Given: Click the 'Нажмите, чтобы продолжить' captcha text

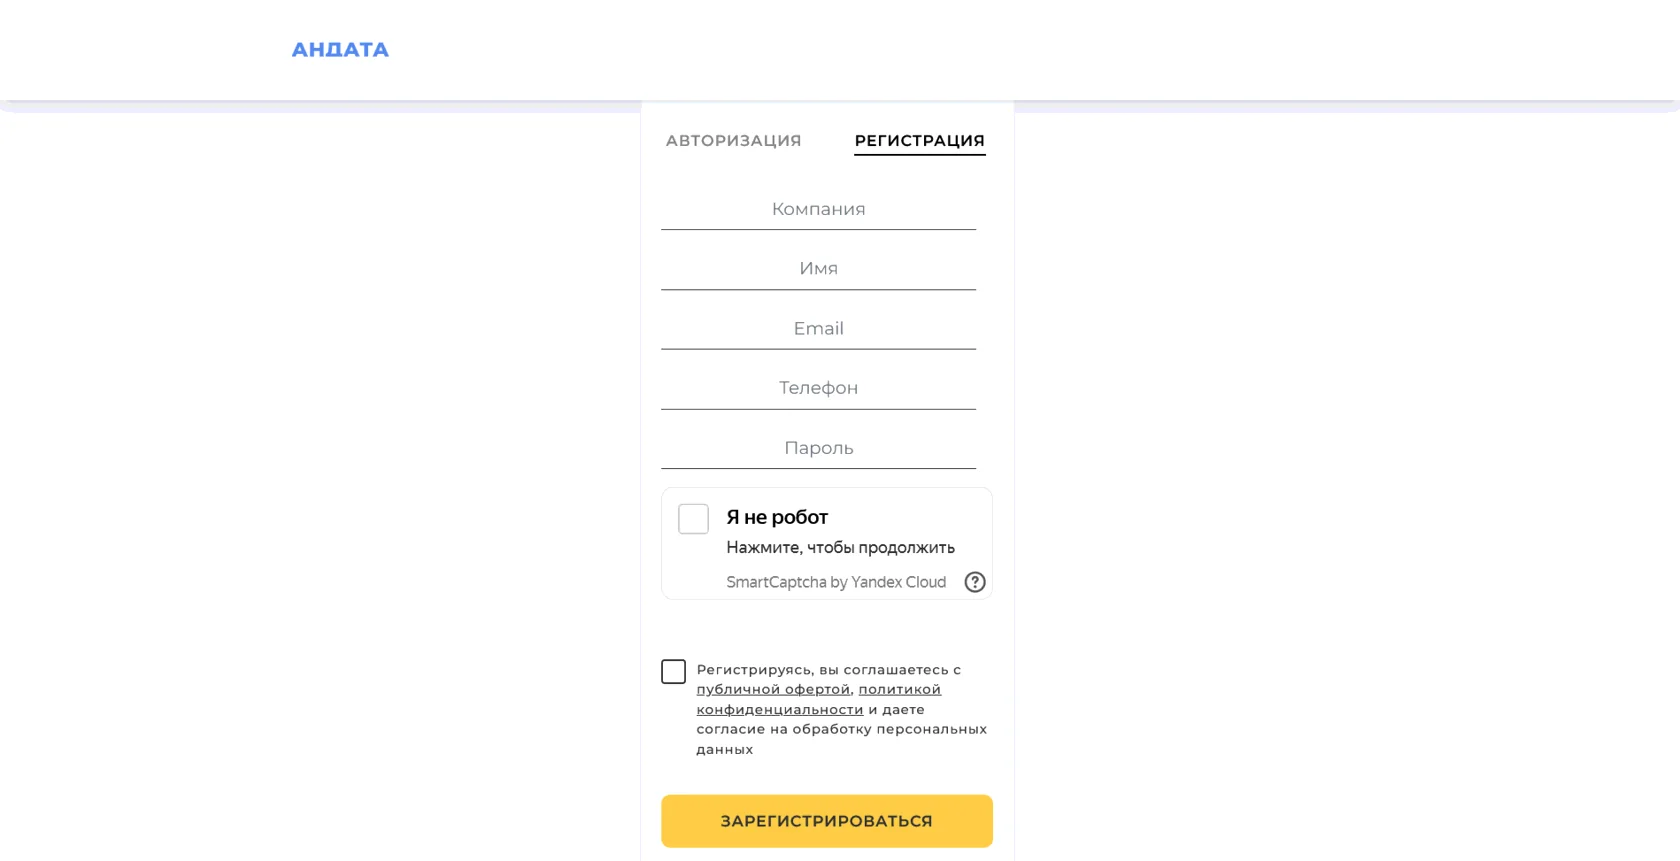Looking at the screenshot, I should (x=840, y=548).
